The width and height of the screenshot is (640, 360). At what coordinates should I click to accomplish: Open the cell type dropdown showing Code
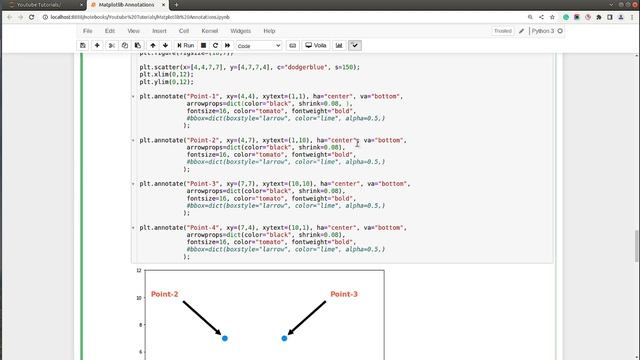(259, 46)
